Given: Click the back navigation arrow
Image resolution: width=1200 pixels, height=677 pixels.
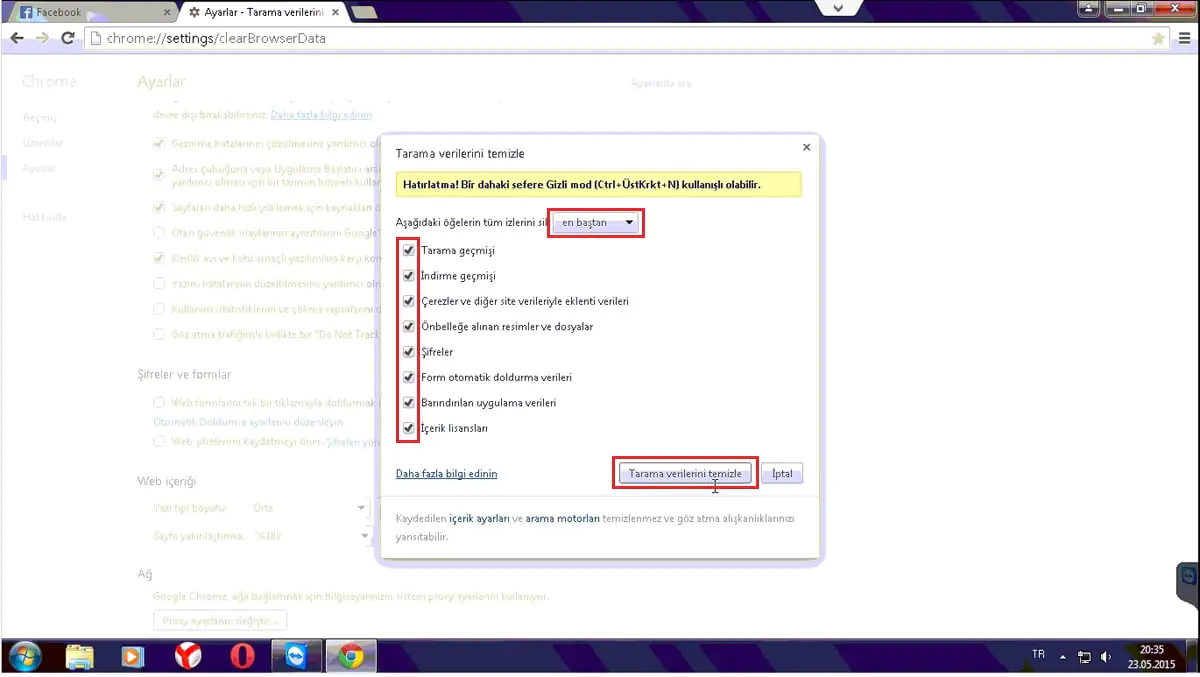Looking at the screenshot, I should pos(17,37).
